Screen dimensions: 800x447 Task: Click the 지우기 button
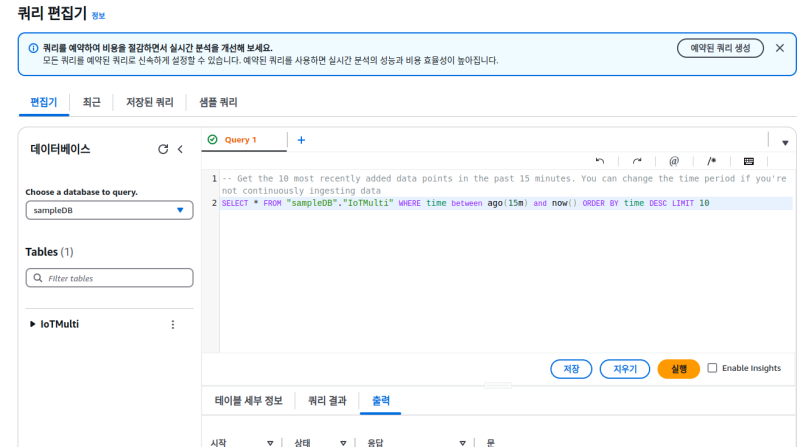coord(624,369)
